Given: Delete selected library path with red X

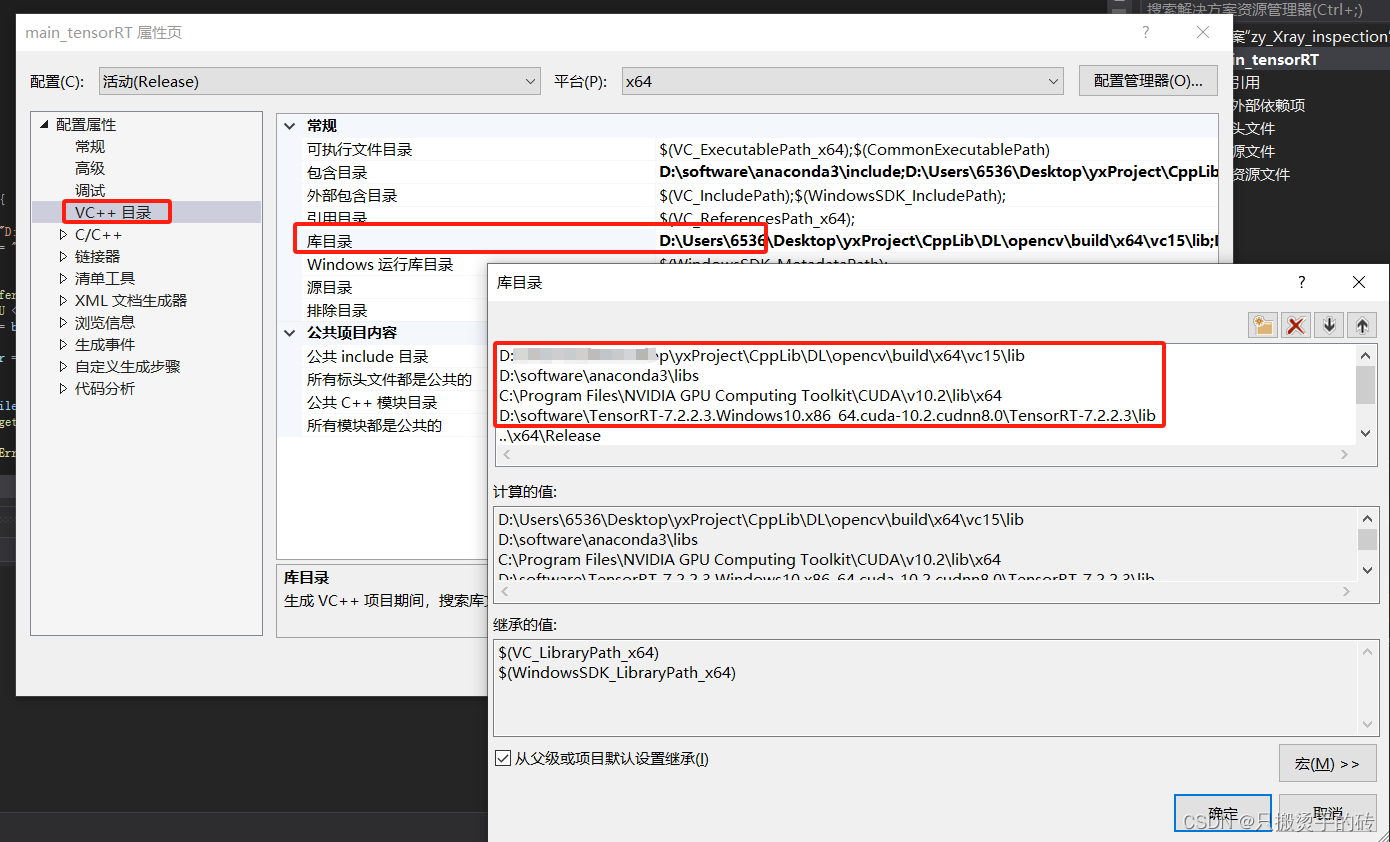Looking at the screenshot, I should pos(1297,325).
